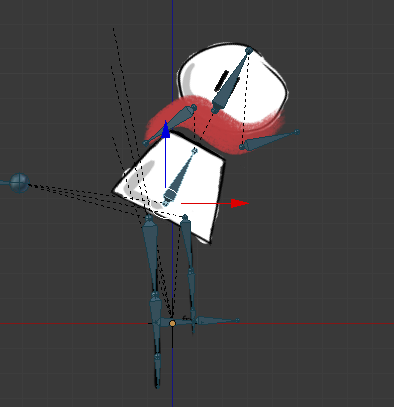Select the horizontal foot bone pointing right
The image size is (394, 407).
click(216, 321)
